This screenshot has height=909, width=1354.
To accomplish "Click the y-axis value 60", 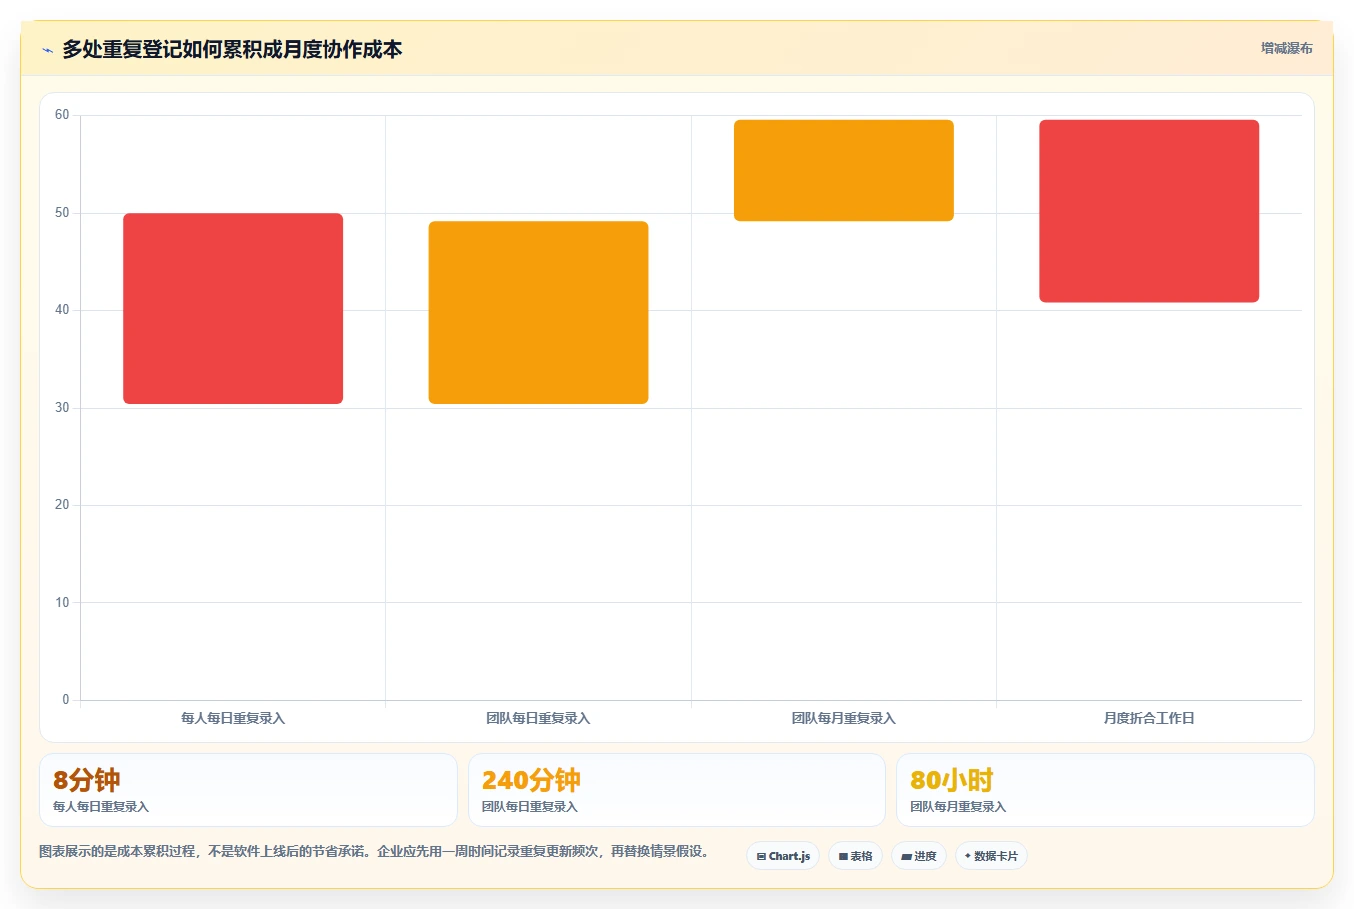I will [x=62, y=115].
